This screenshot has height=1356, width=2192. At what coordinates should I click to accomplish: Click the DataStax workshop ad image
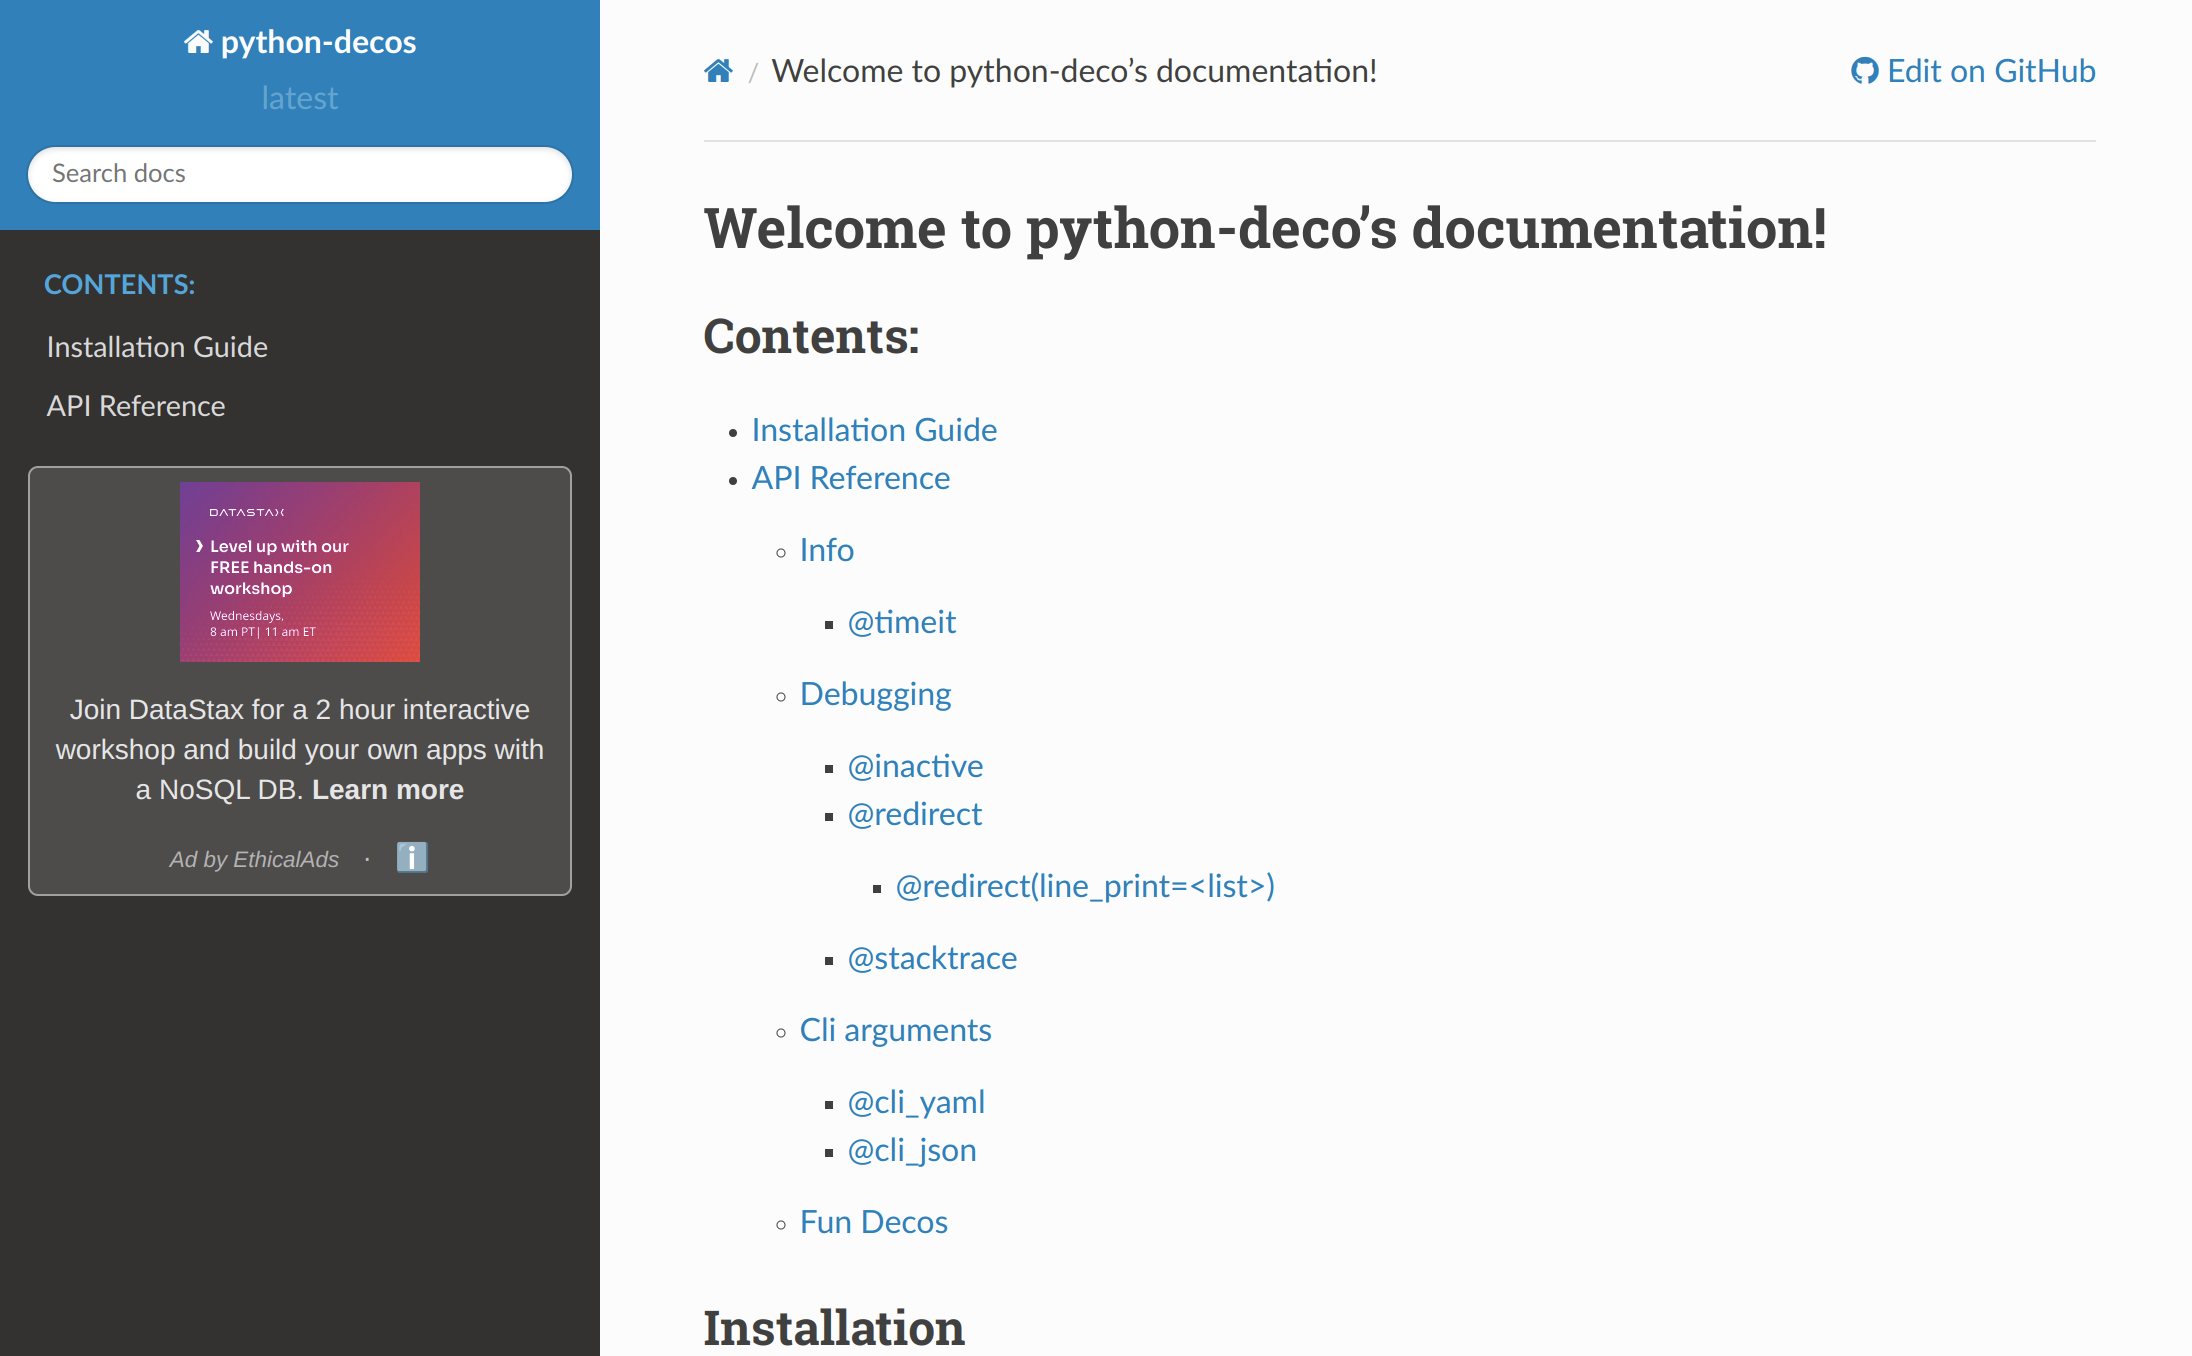pos(300,572)
